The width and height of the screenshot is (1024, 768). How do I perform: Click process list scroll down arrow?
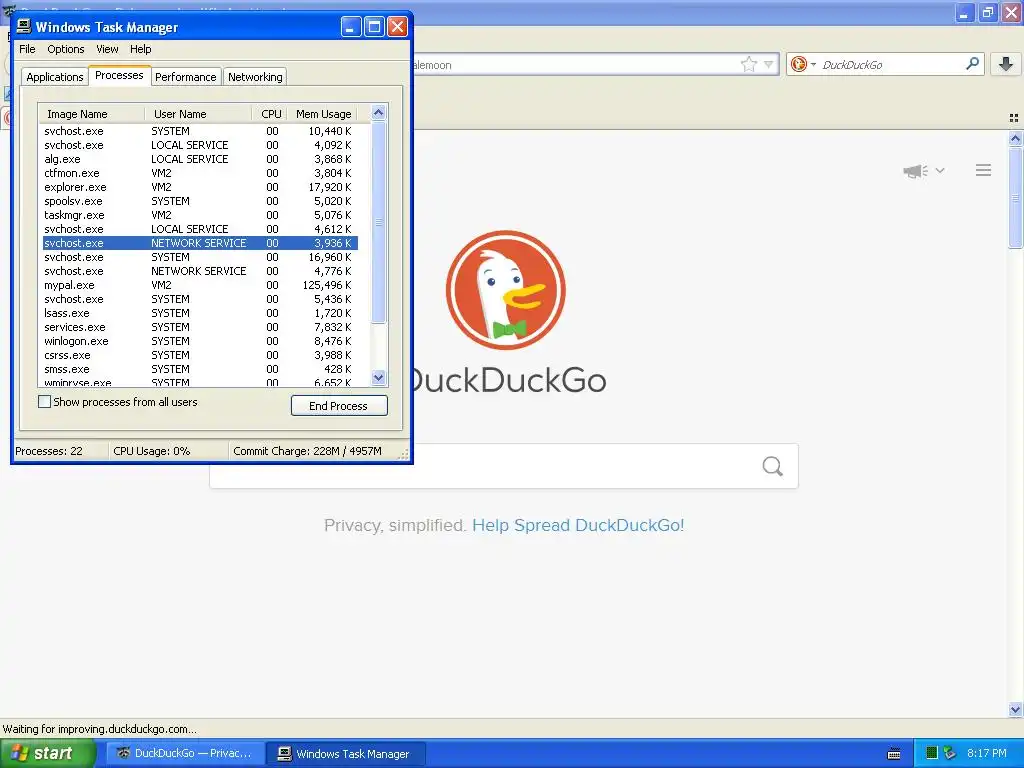click(378, 377)
